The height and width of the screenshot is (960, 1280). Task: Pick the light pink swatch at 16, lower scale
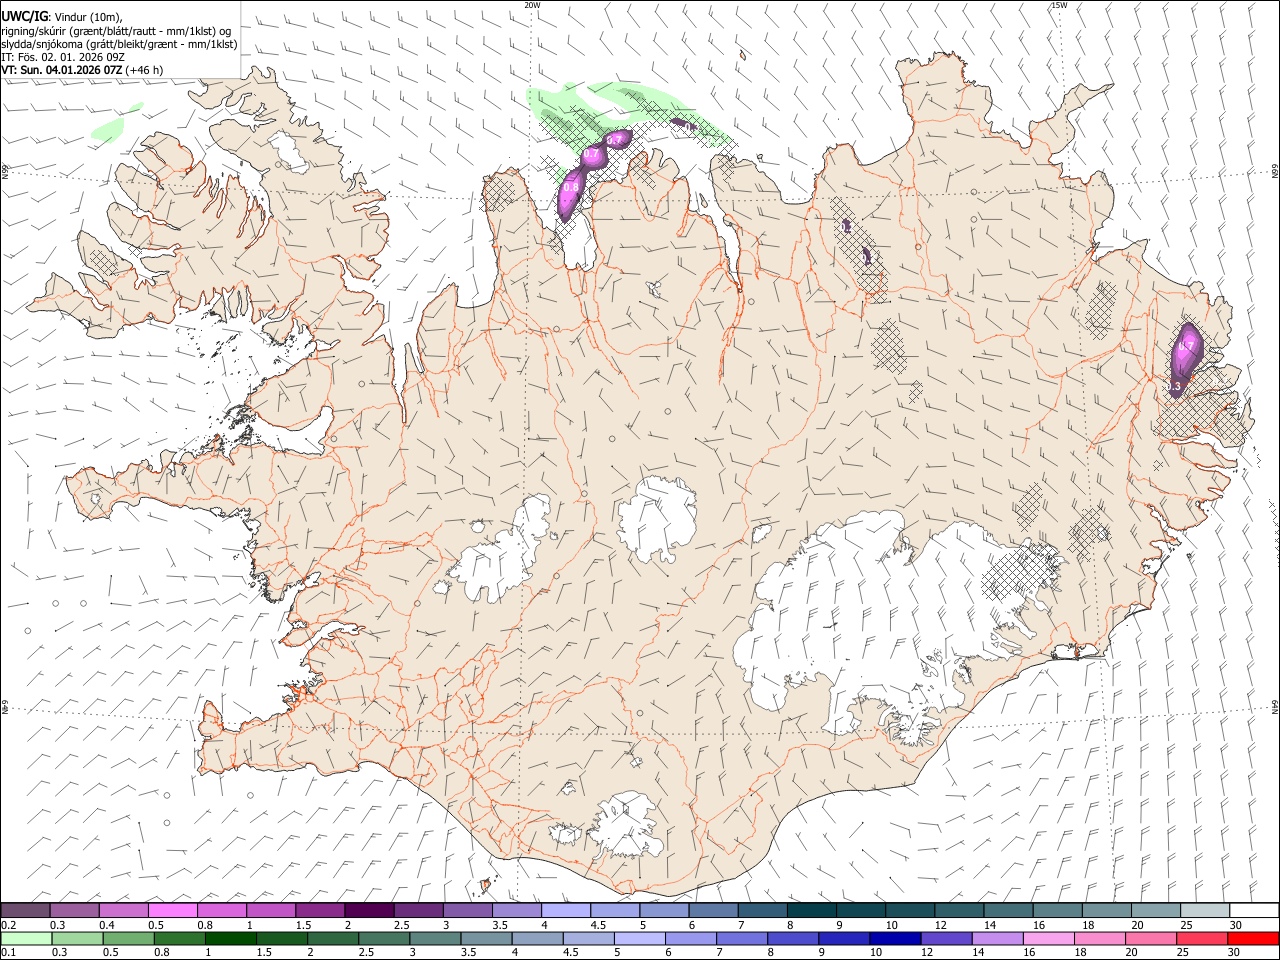pos(1049,938)
